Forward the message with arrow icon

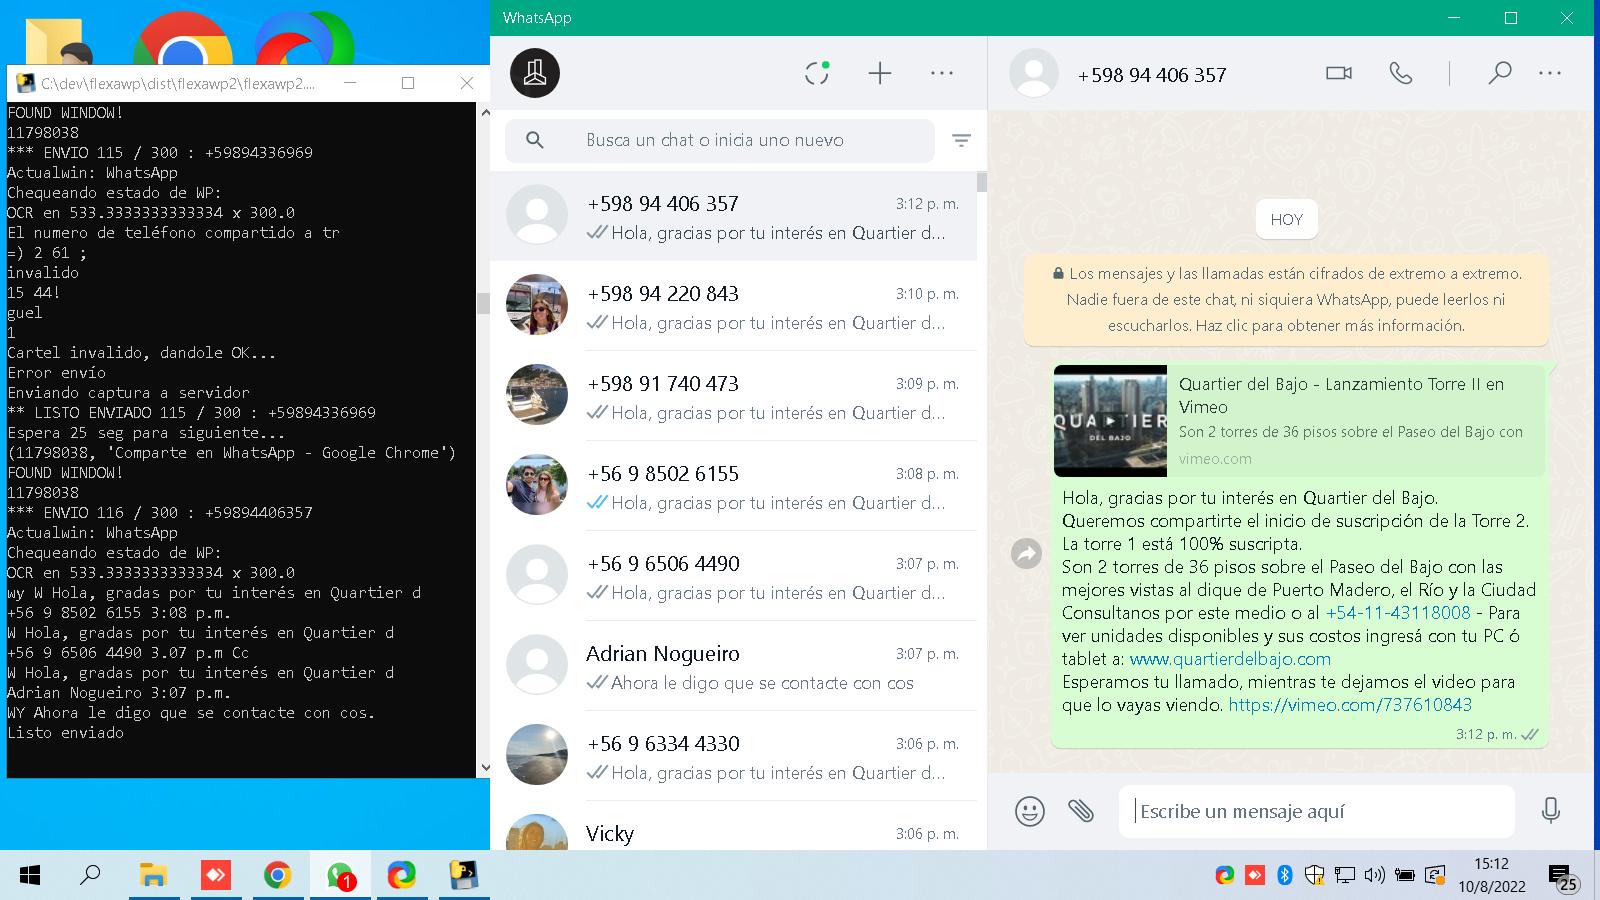point(1027,553)
